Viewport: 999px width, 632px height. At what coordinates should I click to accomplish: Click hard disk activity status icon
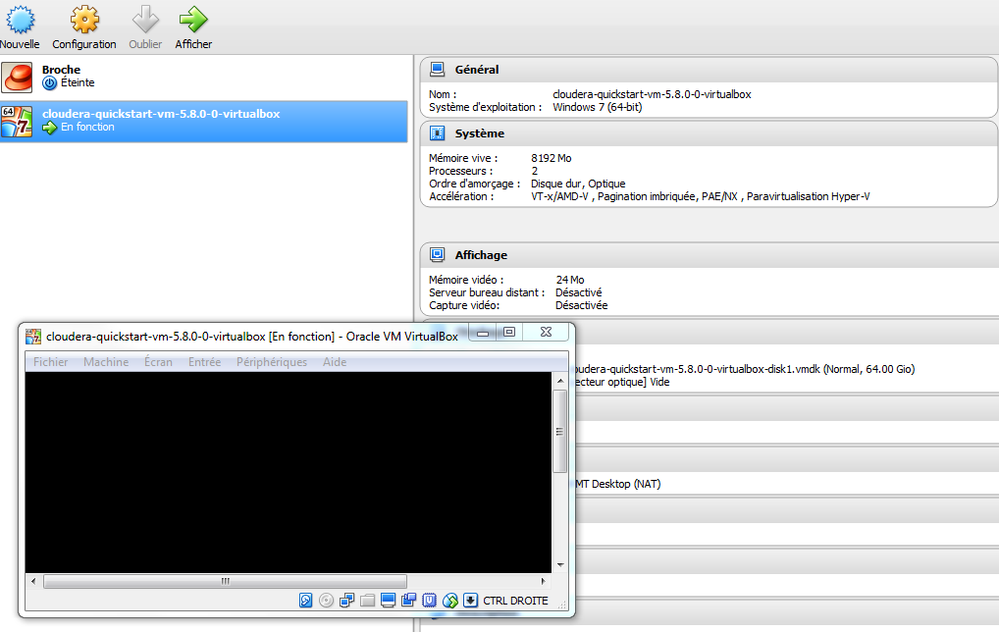(306, 600)
